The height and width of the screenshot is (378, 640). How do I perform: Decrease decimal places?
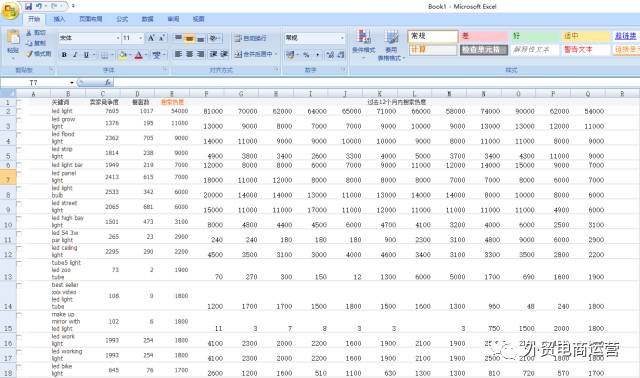341,55
